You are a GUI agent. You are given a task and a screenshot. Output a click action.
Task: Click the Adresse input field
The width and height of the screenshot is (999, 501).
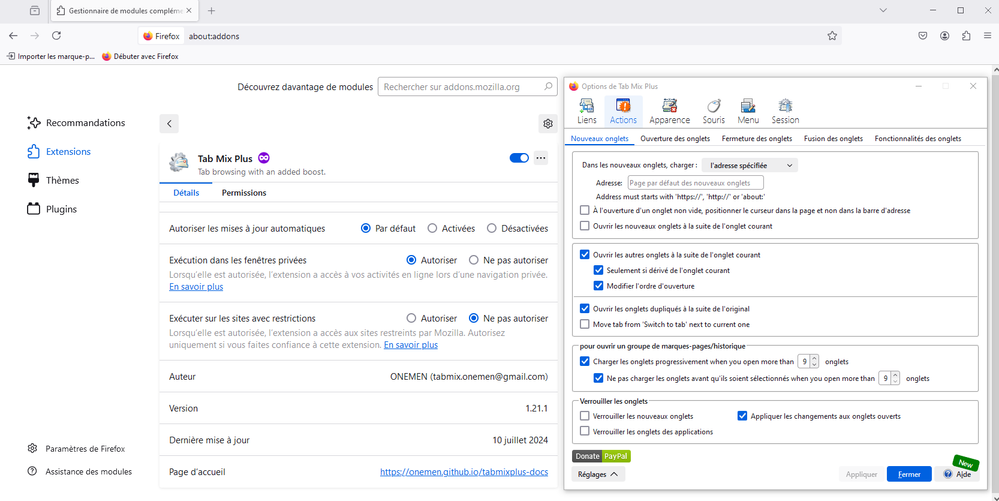[x=695, y=183]
